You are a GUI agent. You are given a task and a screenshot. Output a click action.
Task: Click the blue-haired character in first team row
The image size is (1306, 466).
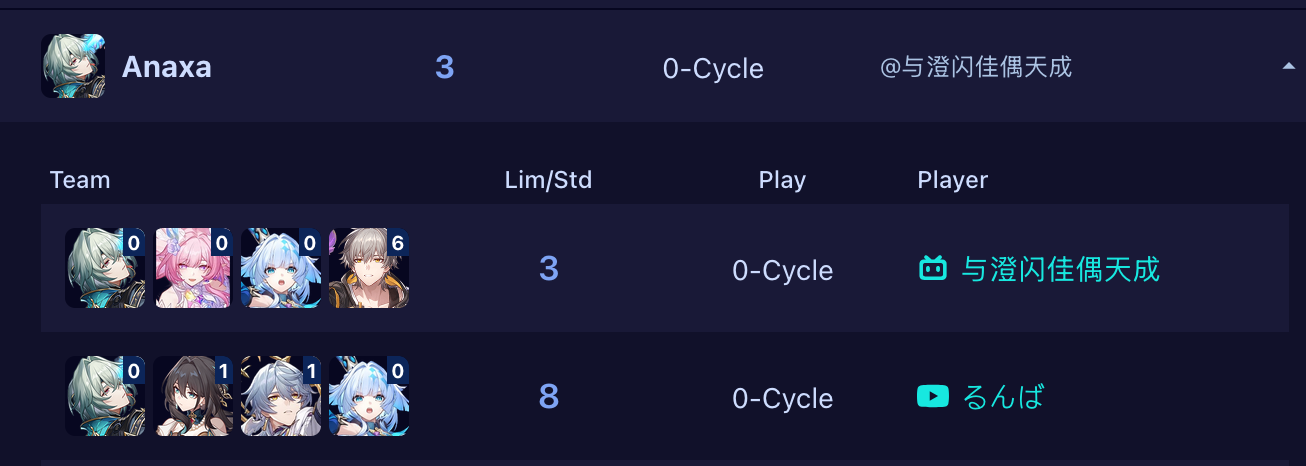click(281, 268)
